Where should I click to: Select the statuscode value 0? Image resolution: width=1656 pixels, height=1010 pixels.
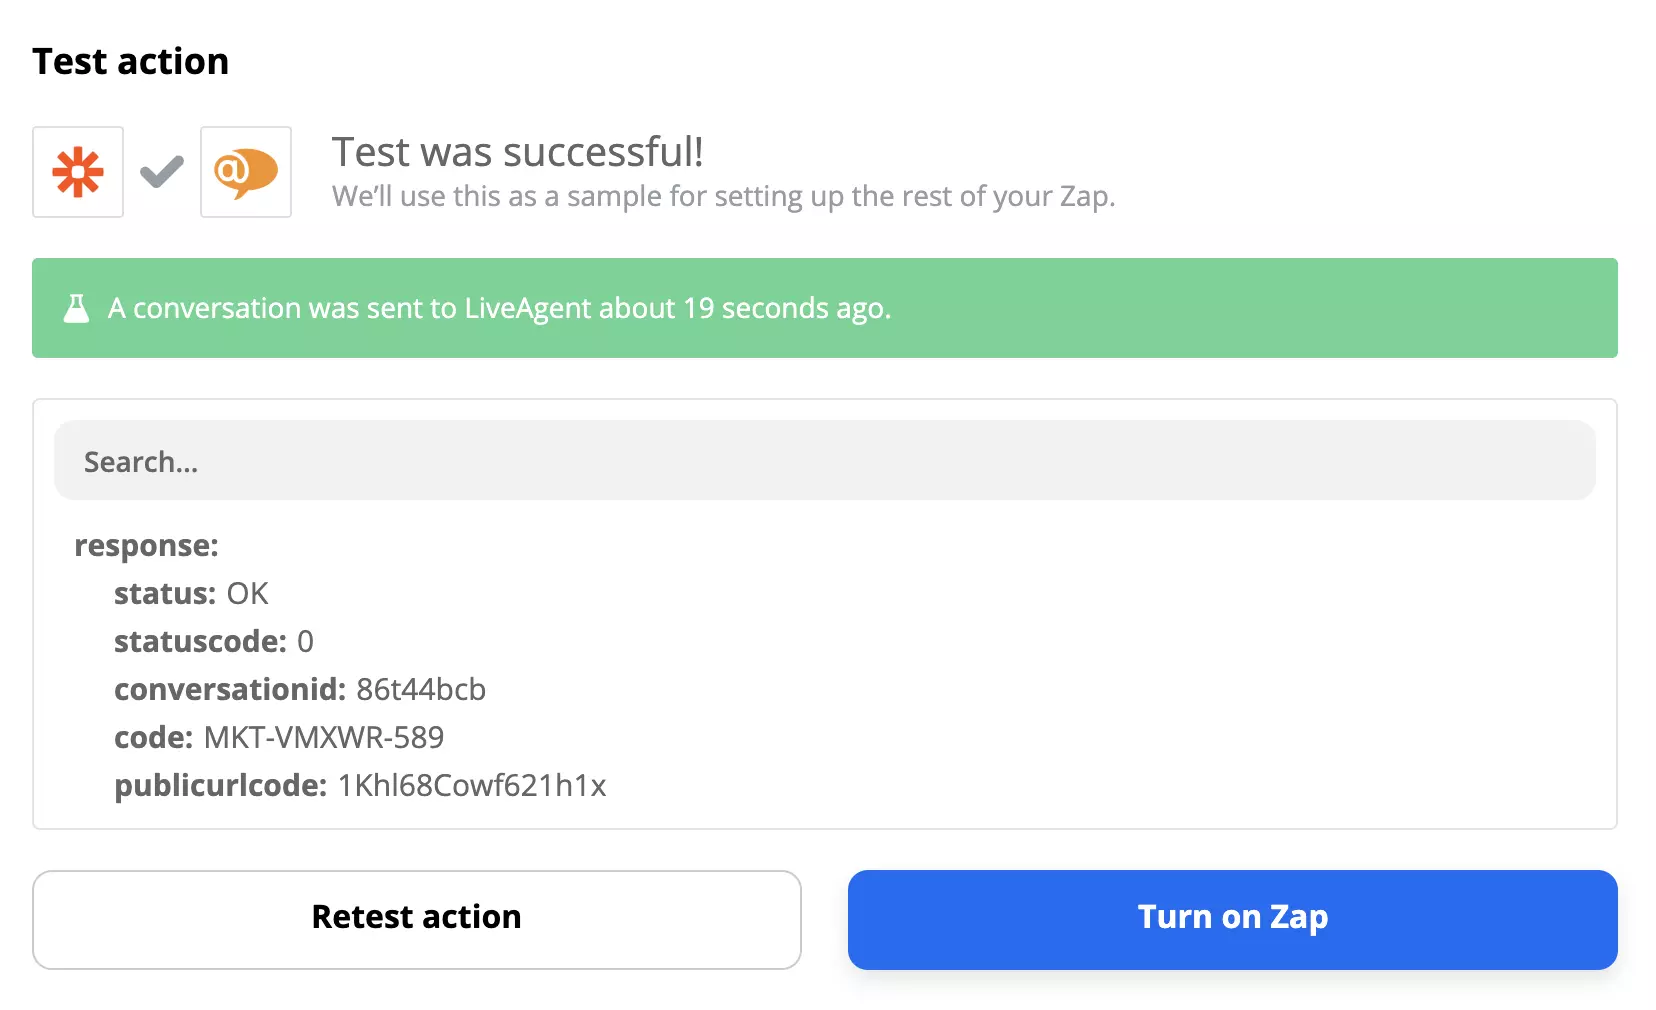point(305,641)
